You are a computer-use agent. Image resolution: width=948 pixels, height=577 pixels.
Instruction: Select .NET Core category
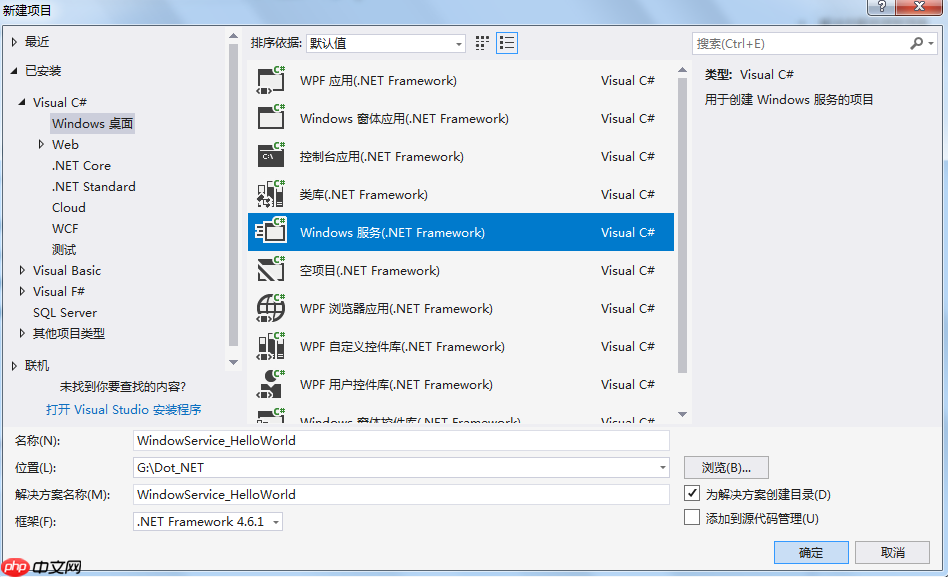coord(81,165)
